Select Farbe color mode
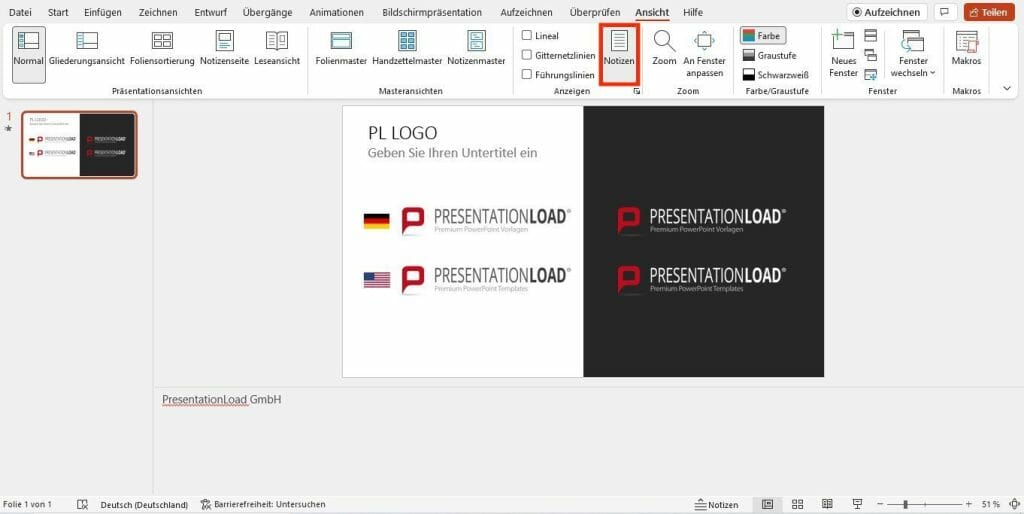Screen dimensions: 1024x514 coord(763,36)
